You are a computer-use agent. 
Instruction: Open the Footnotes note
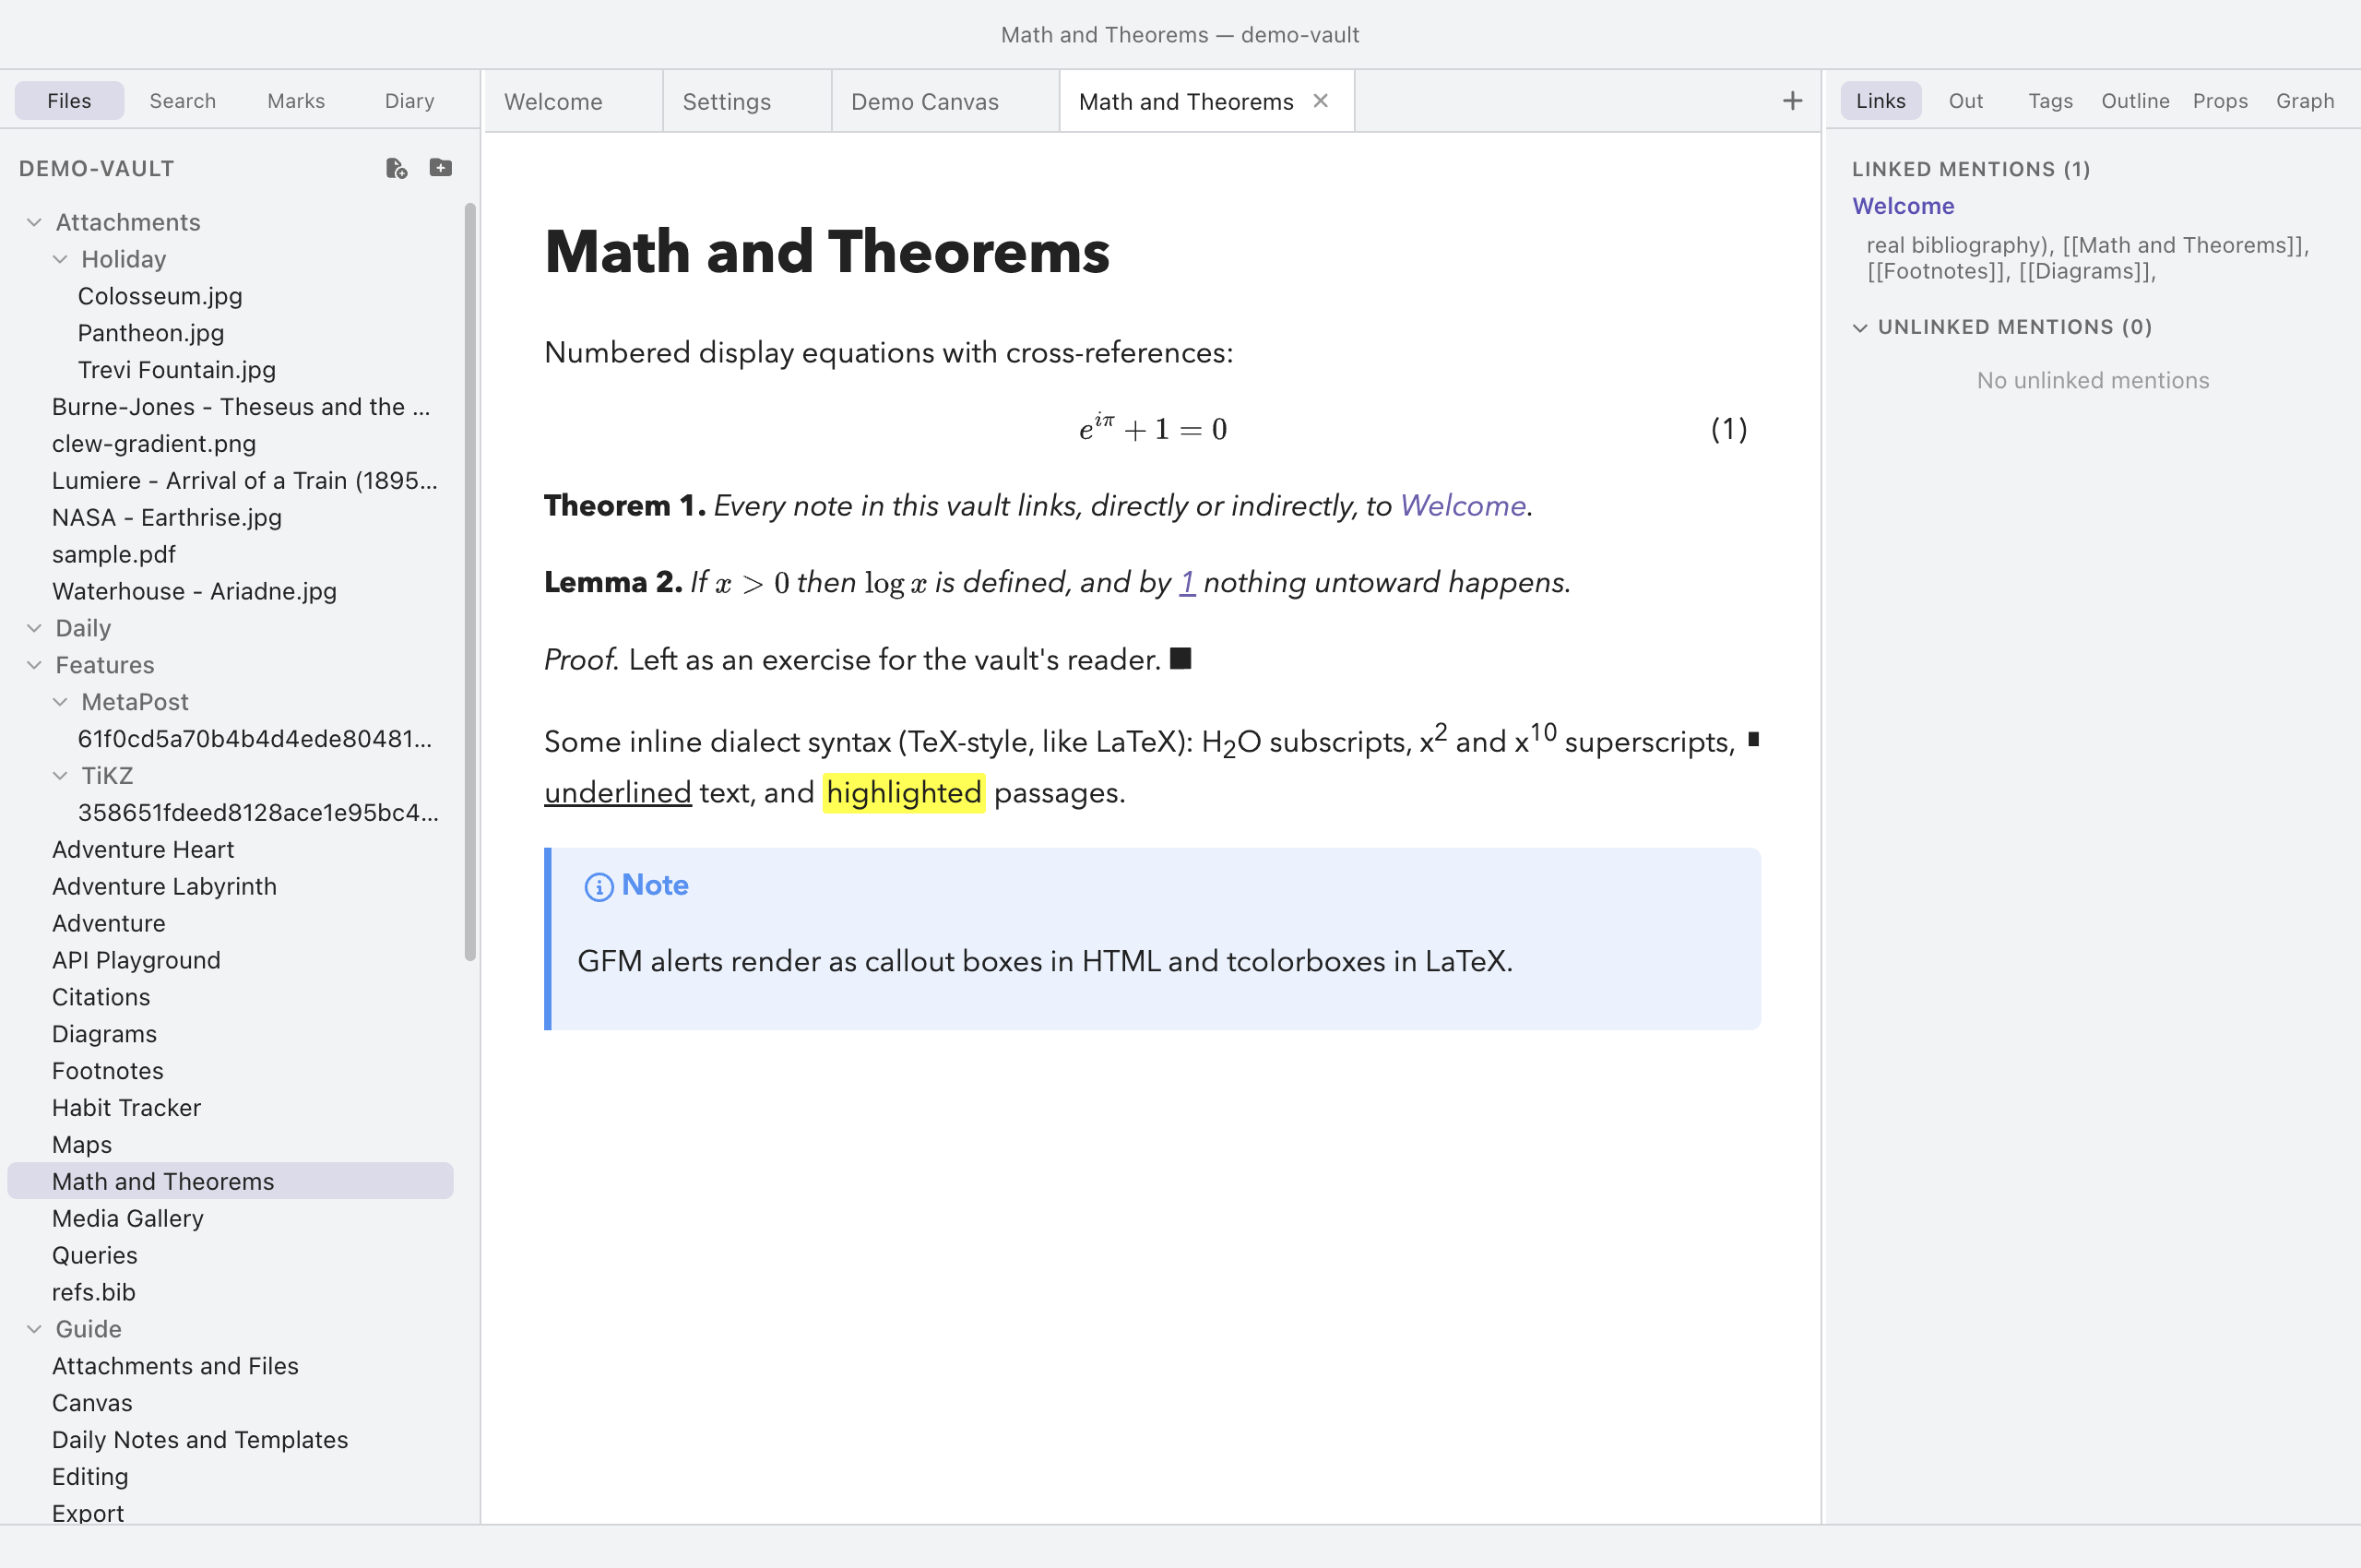(x=108, y=1072)
